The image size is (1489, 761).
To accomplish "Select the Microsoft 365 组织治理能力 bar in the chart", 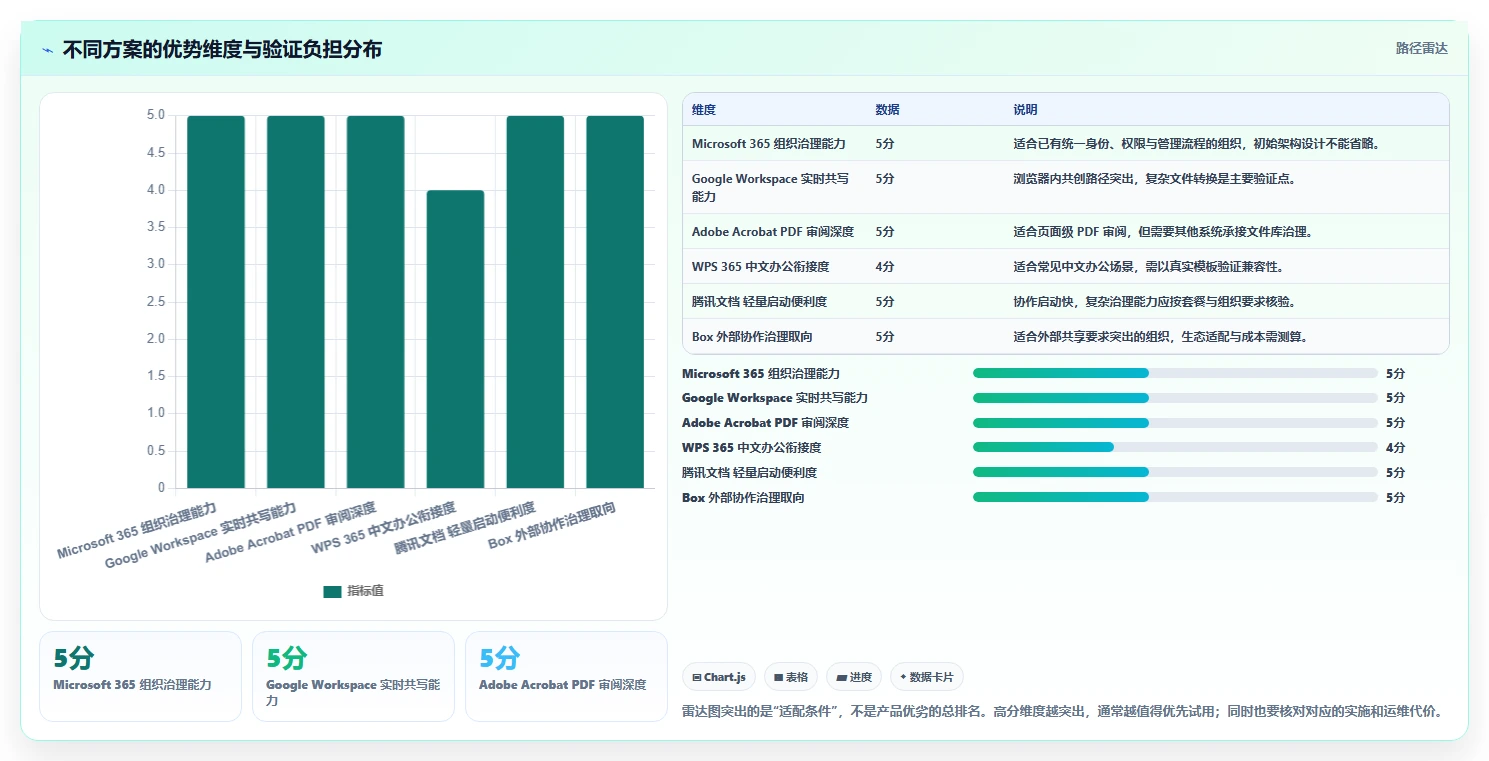I will [x=216, y=302].
